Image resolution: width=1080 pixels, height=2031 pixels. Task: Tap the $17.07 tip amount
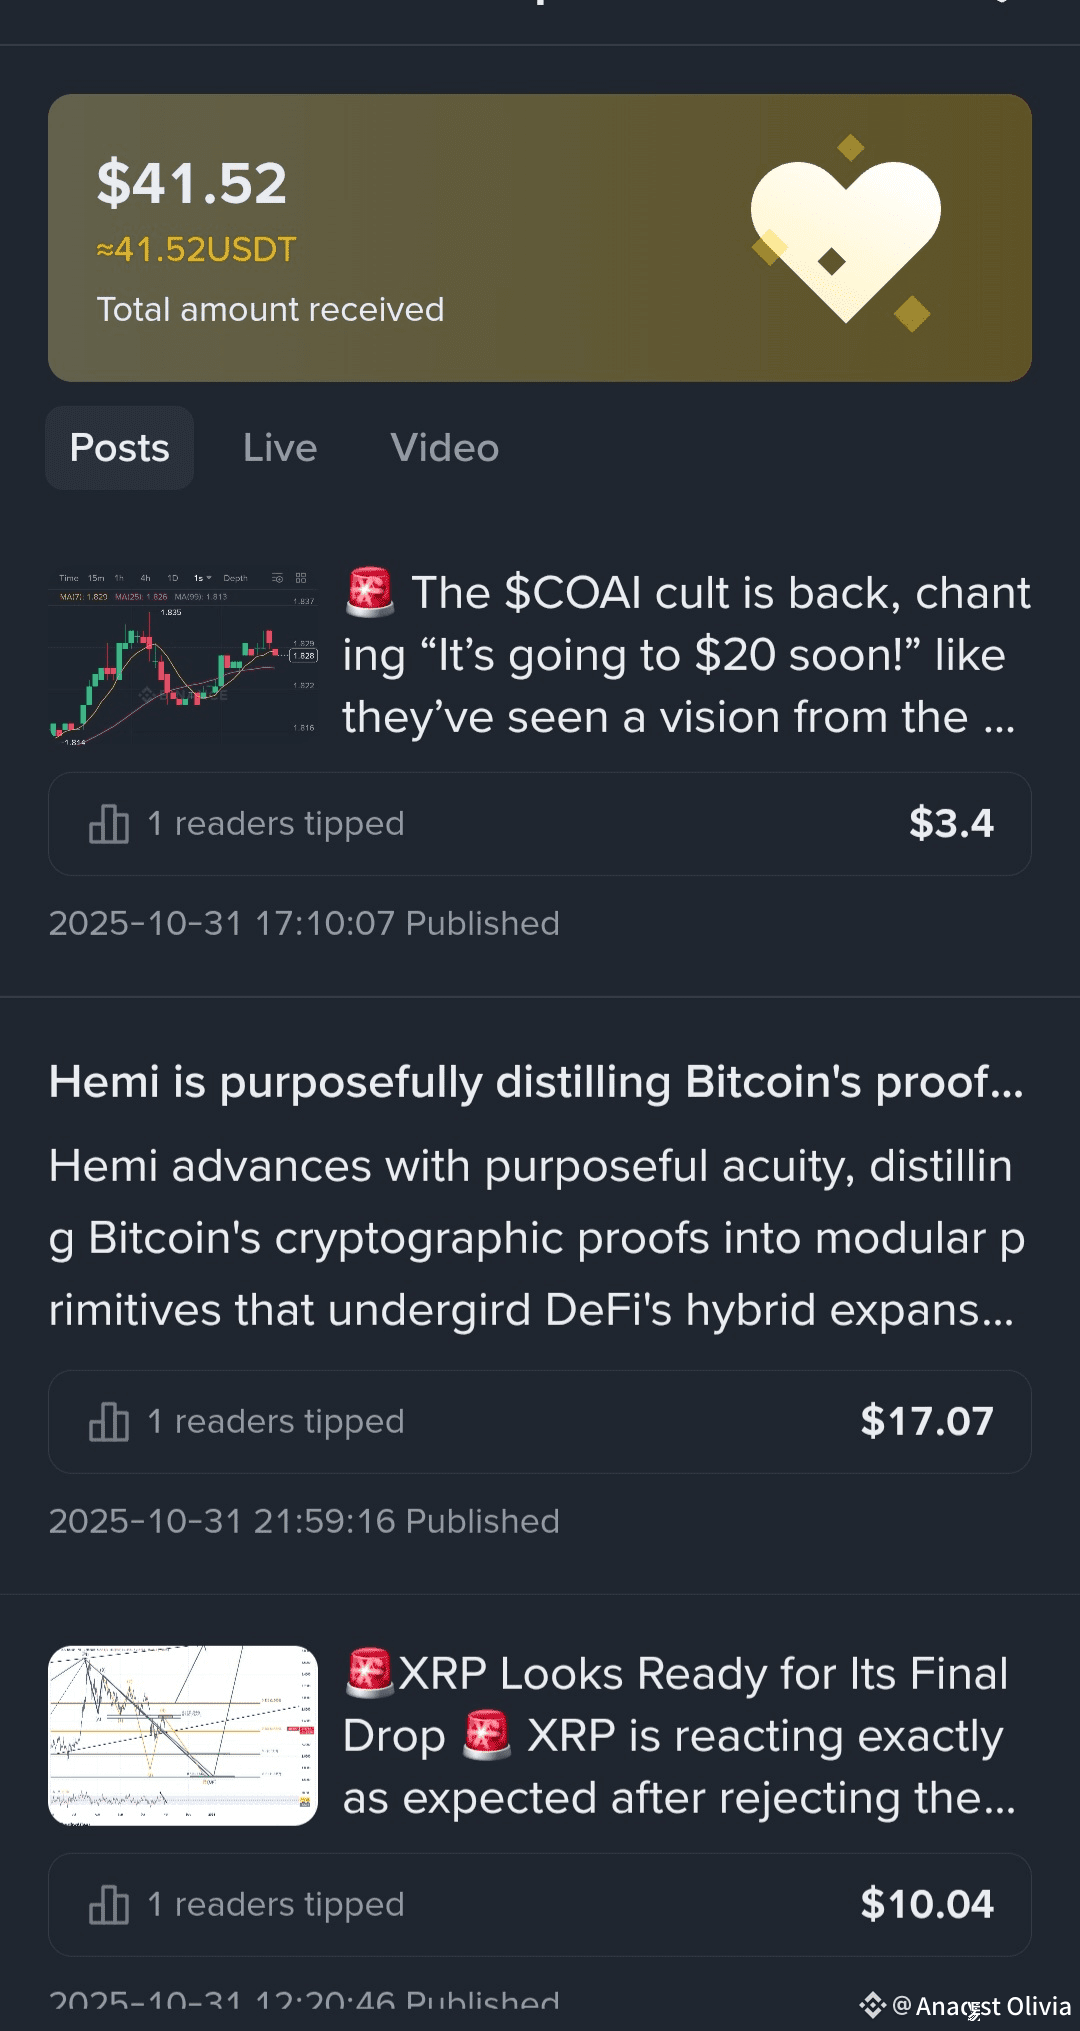coord(926,1422)
